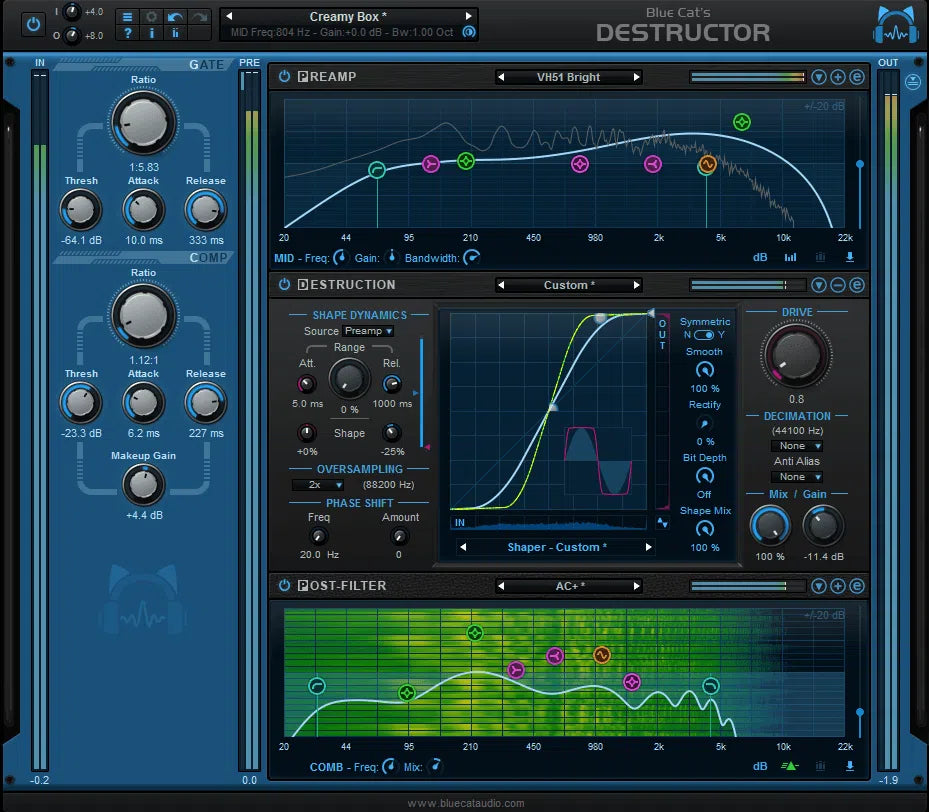Click the dB button in POST-FILTER panel
The image size is (929, 812).
coord(759,767)
